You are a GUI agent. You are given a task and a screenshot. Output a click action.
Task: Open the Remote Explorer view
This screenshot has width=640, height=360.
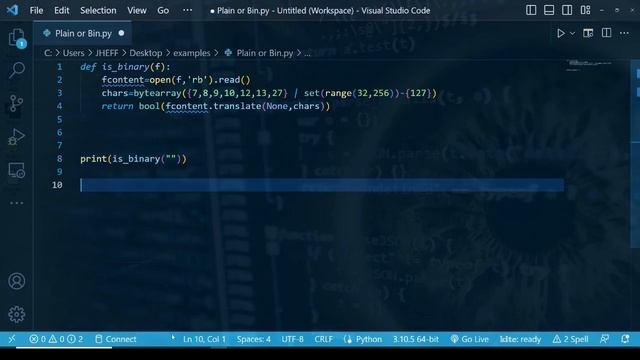pos(17,170)
